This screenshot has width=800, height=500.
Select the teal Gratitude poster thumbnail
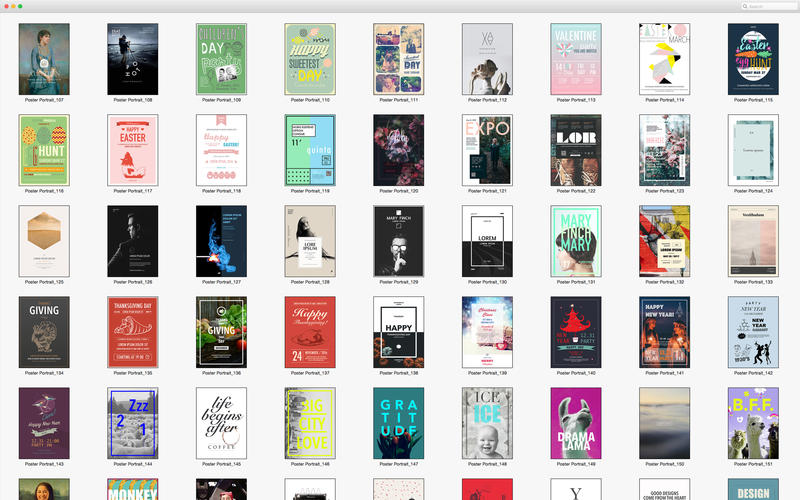[x=399, y=423]
